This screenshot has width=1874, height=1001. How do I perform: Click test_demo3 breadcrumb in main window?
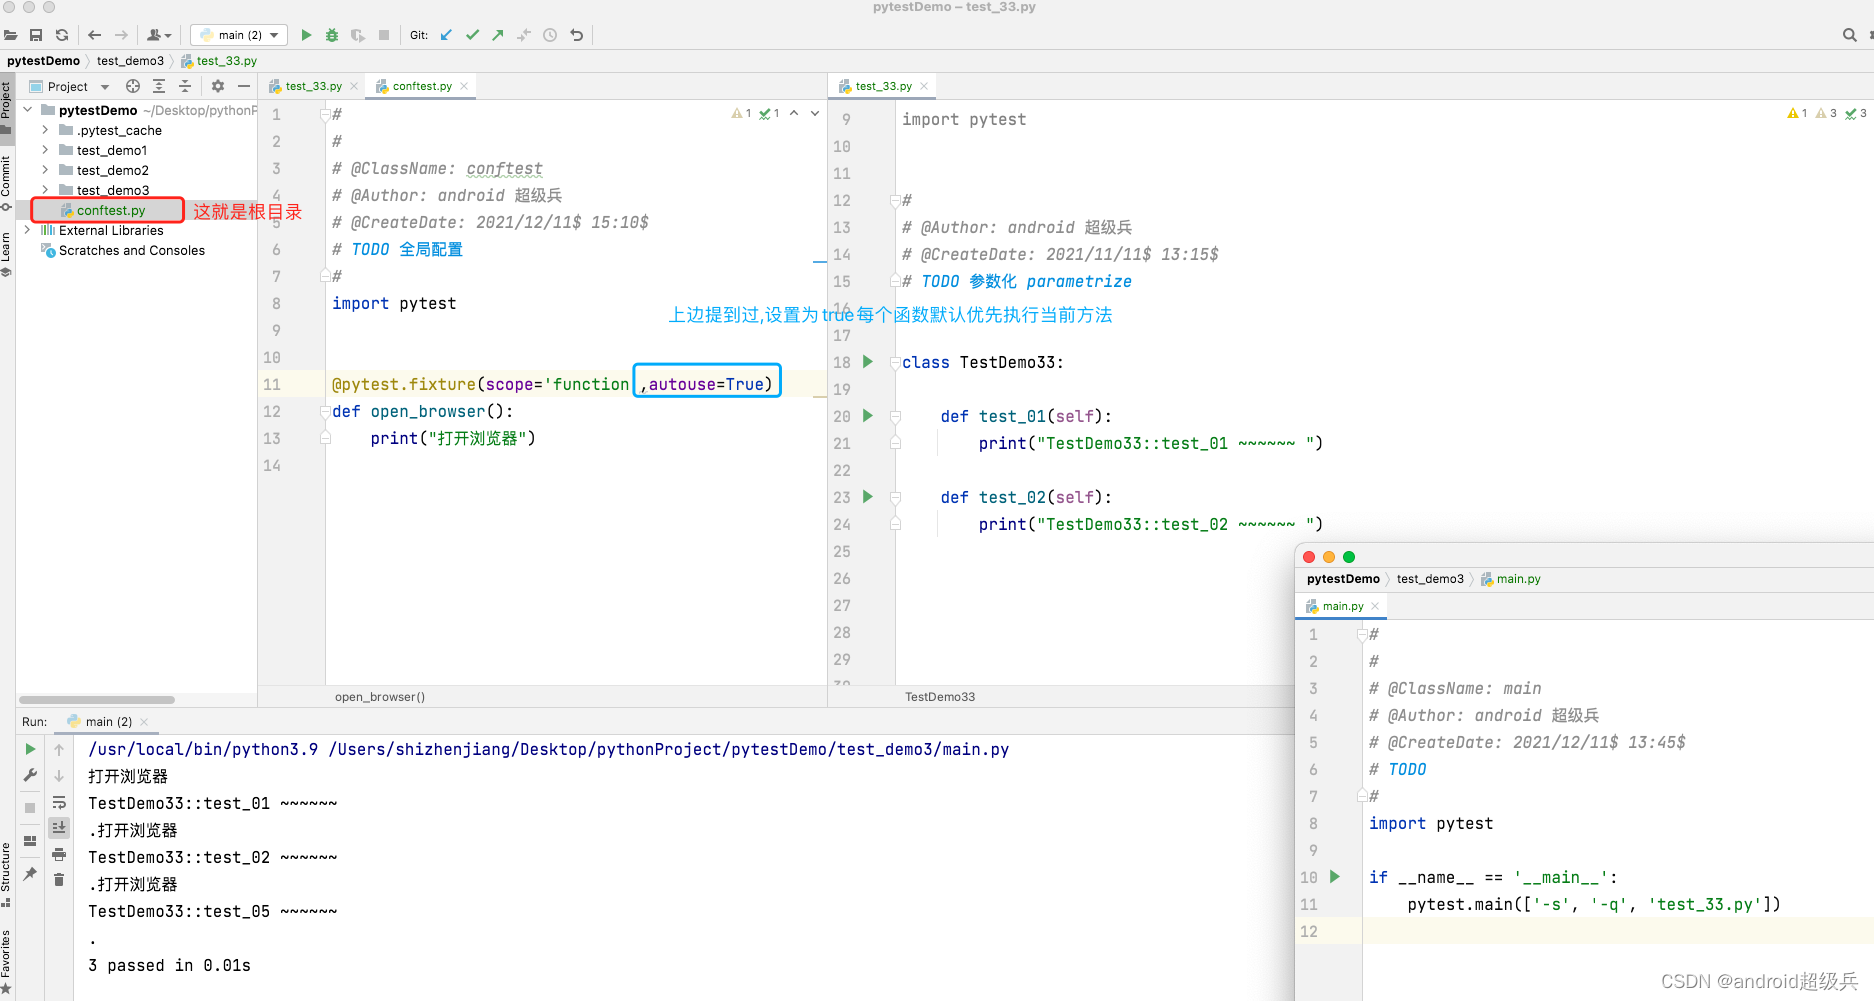(x=130, y=61)
